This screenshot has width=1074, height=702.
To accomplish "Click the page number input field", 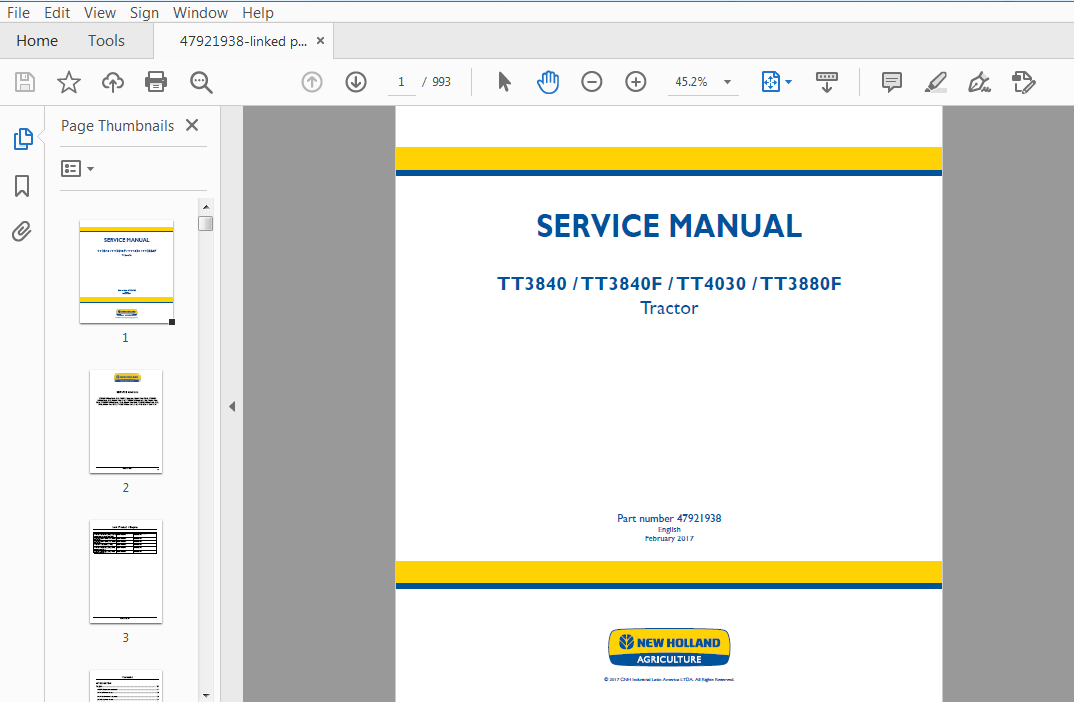I will [x=401, y=82].
